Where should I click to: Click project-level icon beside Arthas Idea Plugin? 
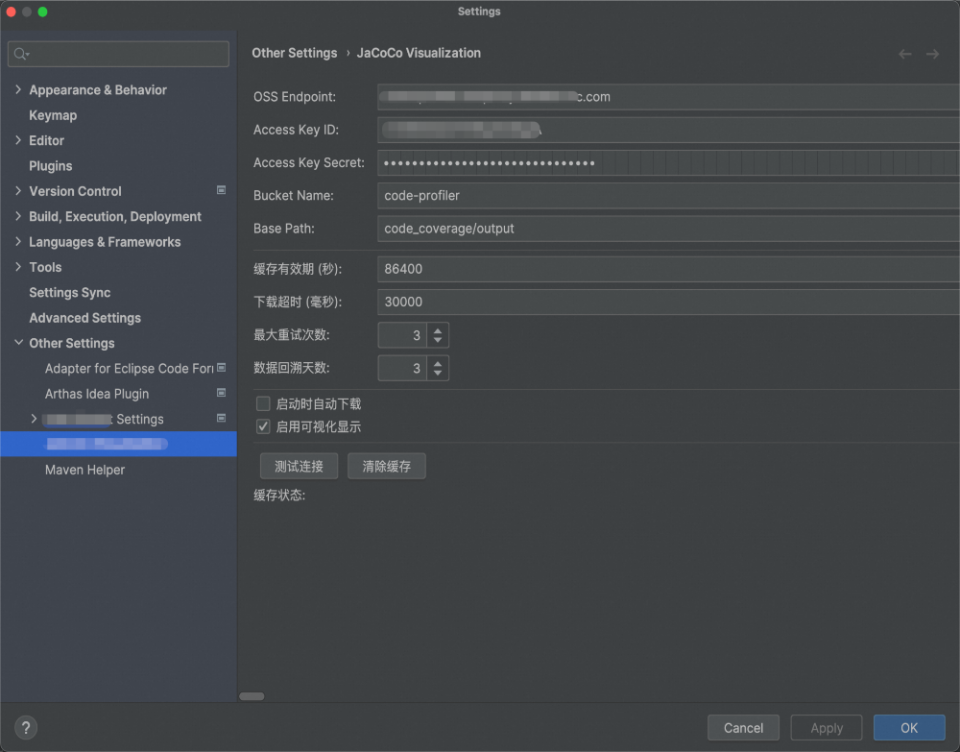(x=222, y=393)
